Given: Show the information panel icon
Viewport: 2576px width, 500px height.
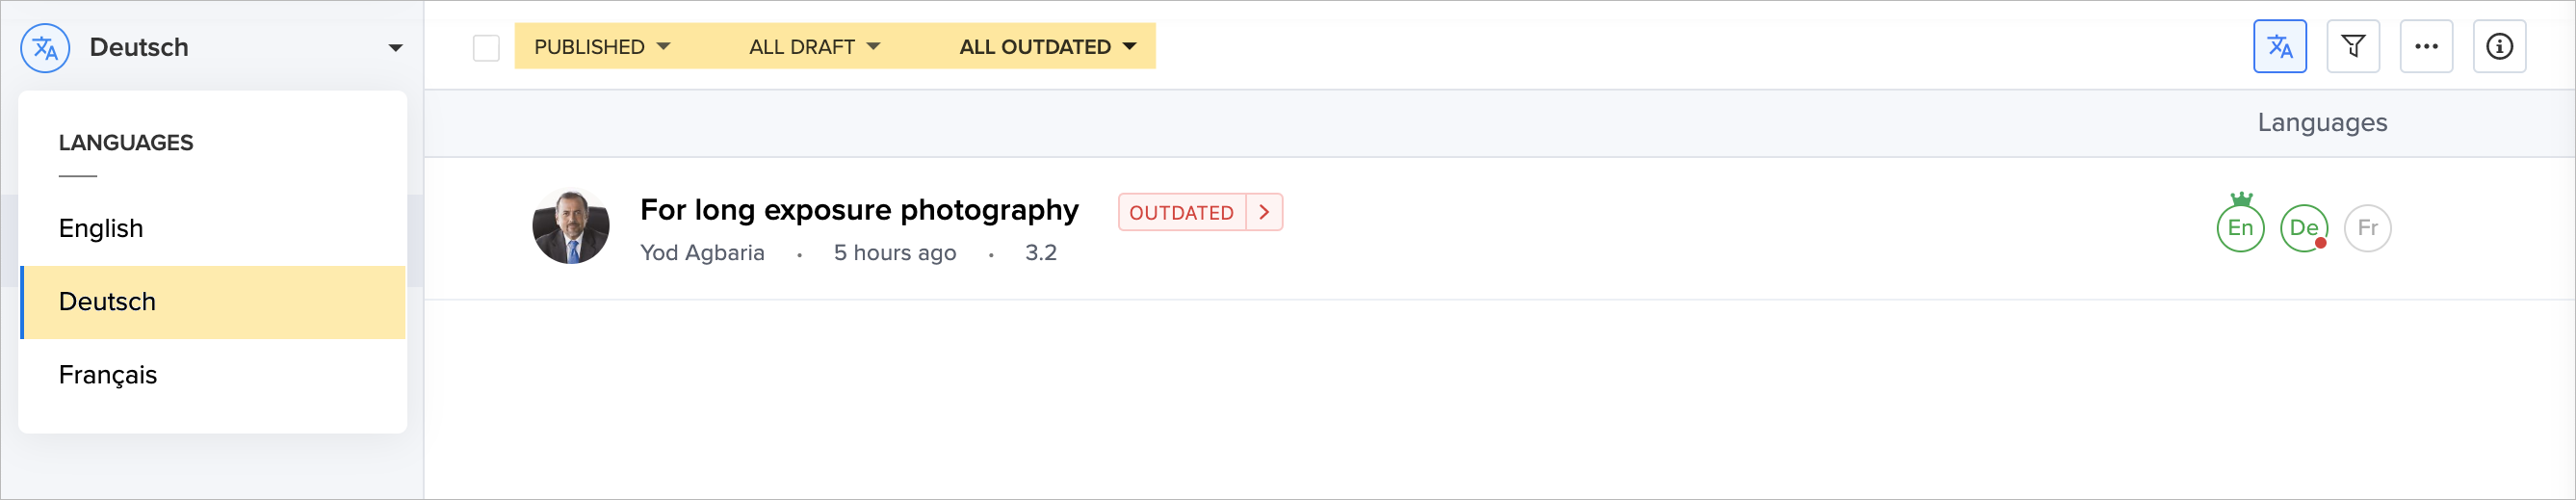Looking at the screenshot, I should pos(2498,47).
